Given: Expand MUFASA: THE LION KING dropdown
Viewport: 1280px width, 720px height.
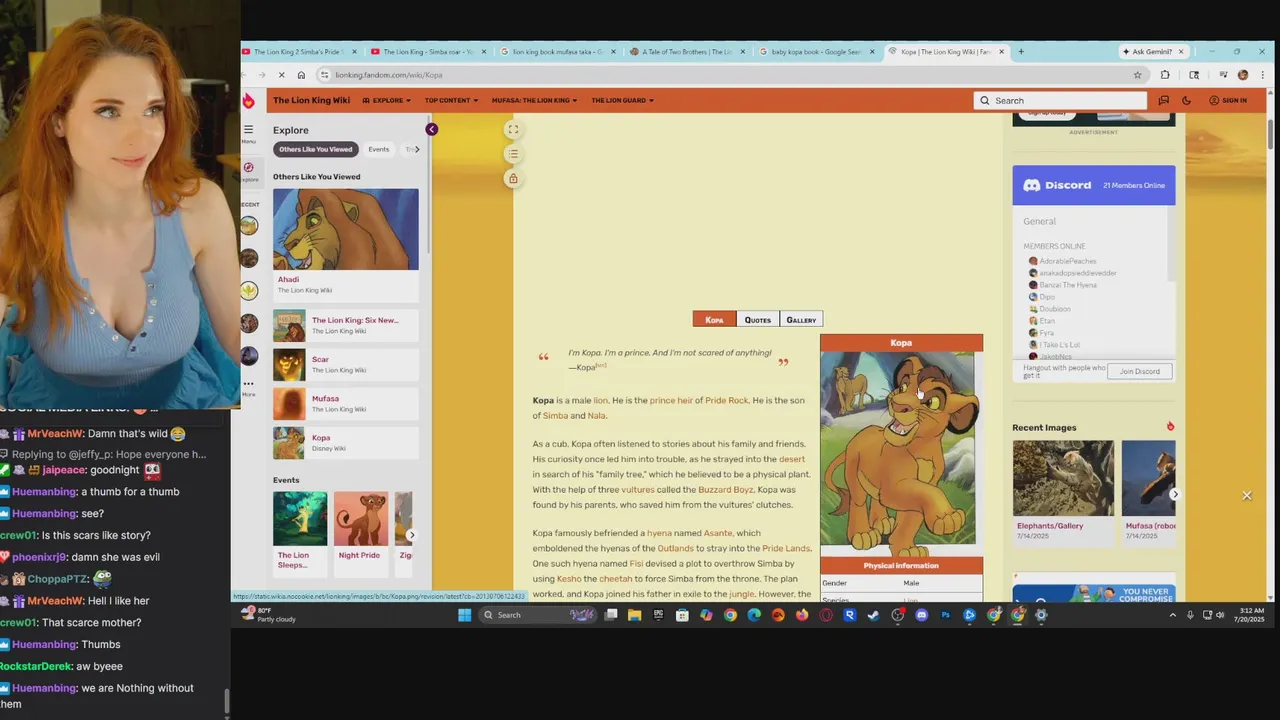Looking at the screenshot, I should click(535, 100).
